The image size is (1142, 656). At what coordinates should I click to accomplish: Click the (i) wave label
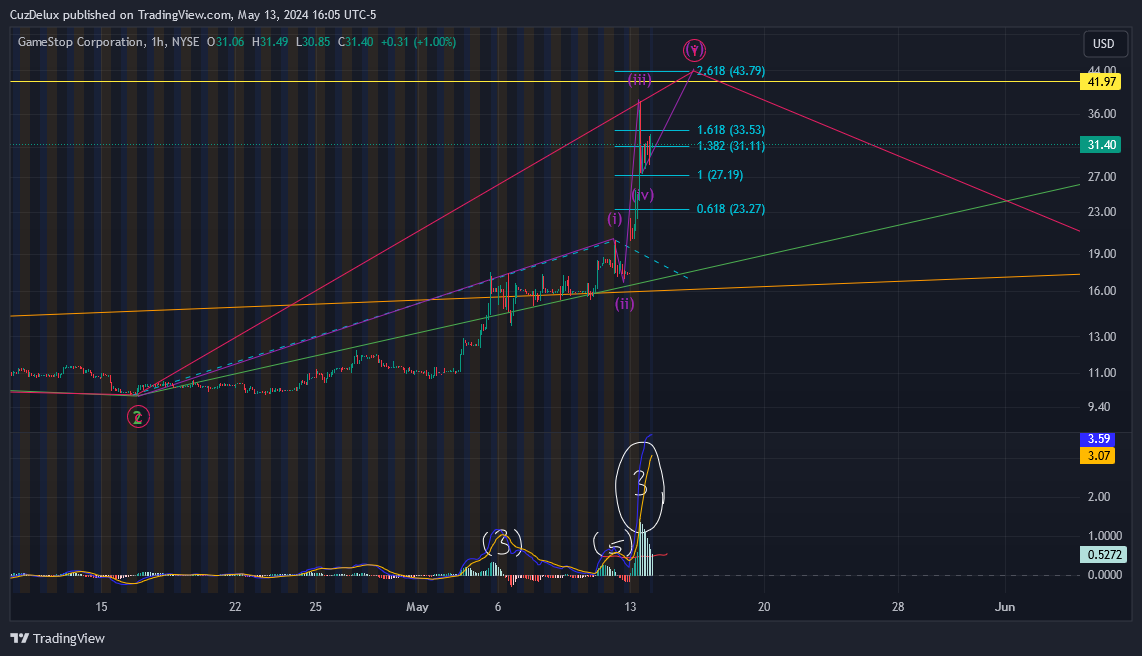point(615,218)
